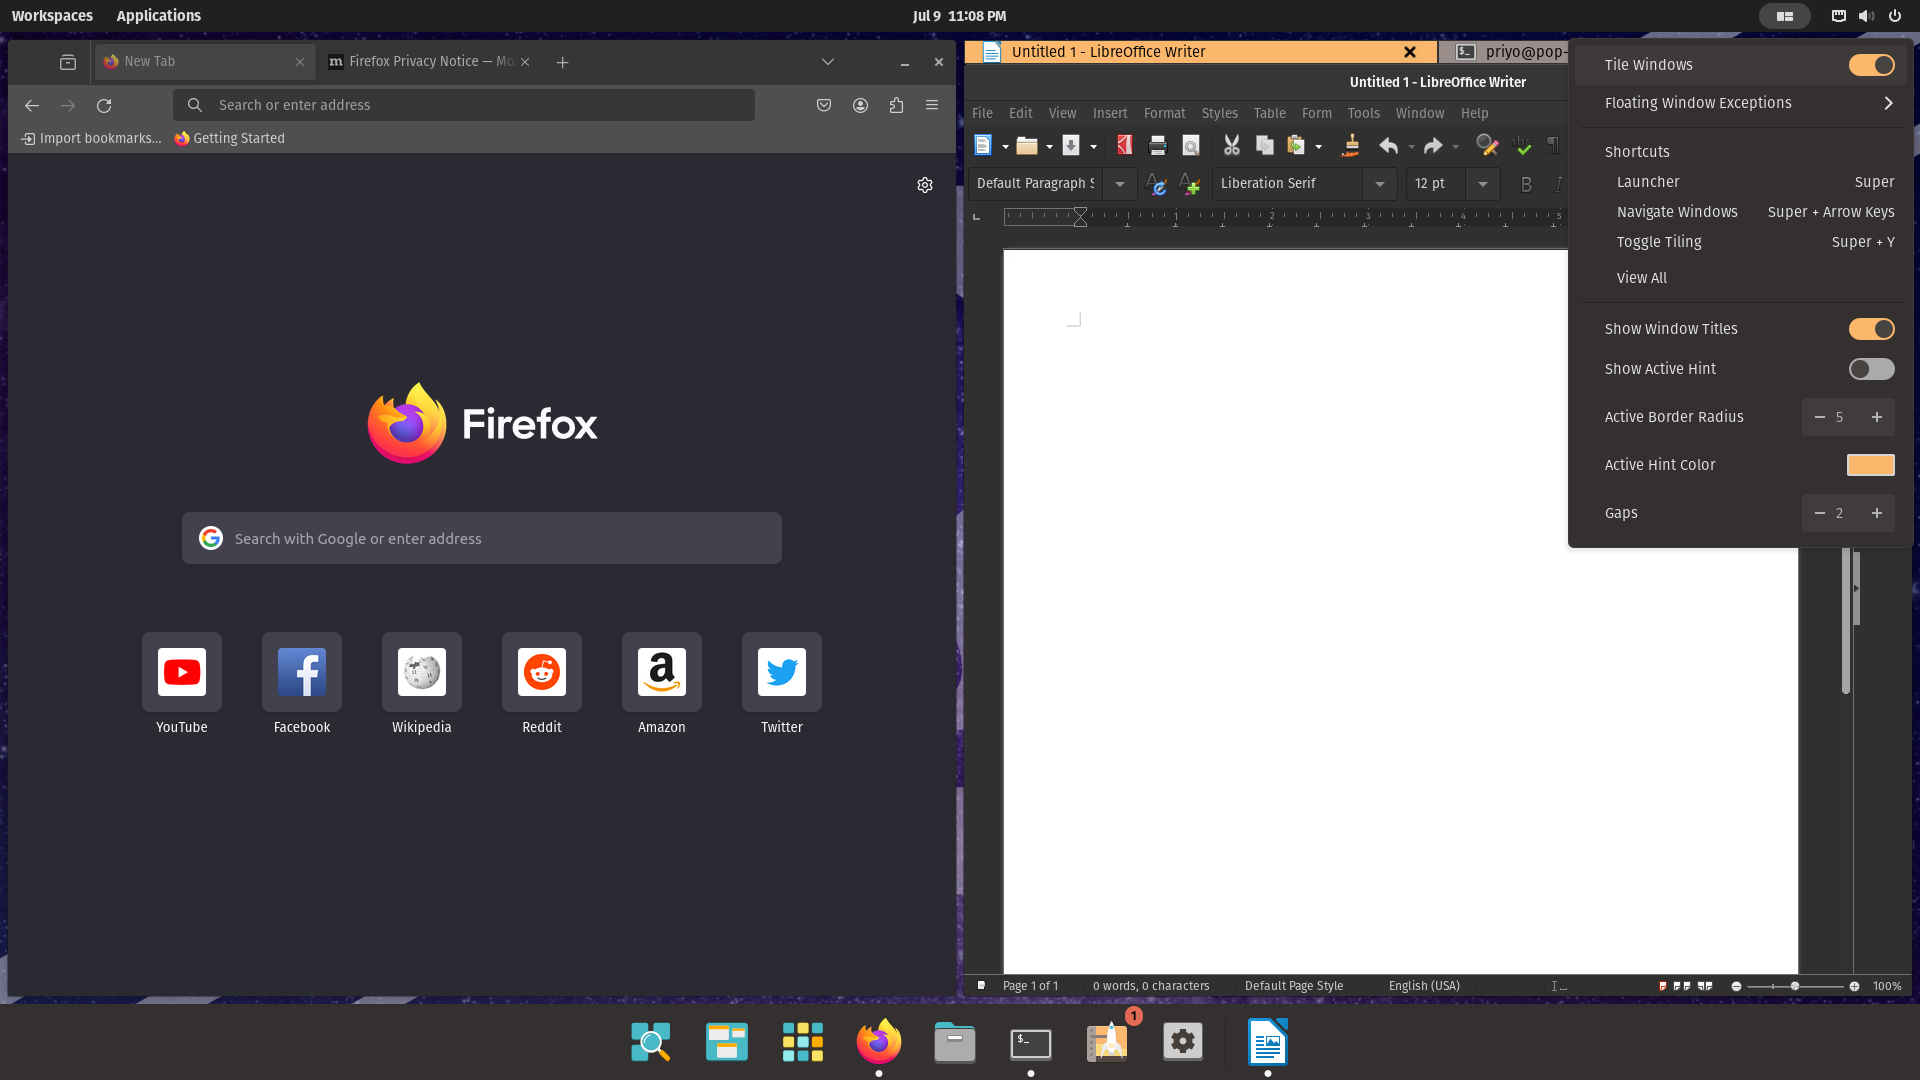The height and width of the screenshot is (1080, 1920).
Task: Toggle formatting marks display
Action: 1553,146
